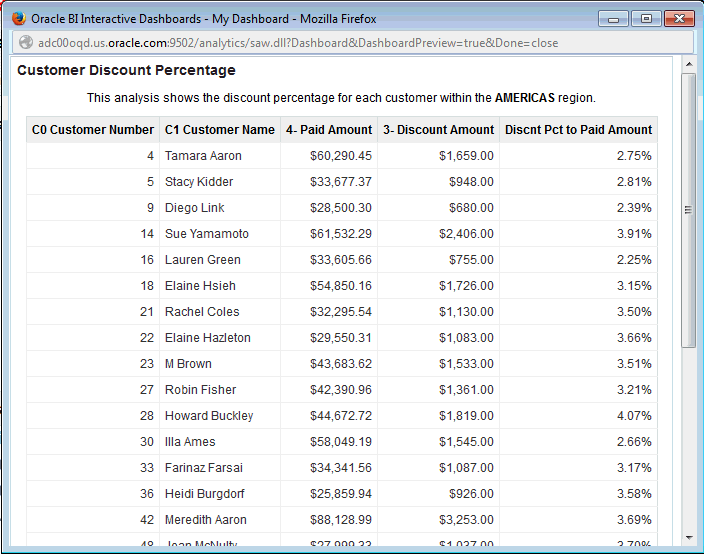Select the M Brown name cell
This screenshot has height=554, width=704.
click(x=220, y=364)
